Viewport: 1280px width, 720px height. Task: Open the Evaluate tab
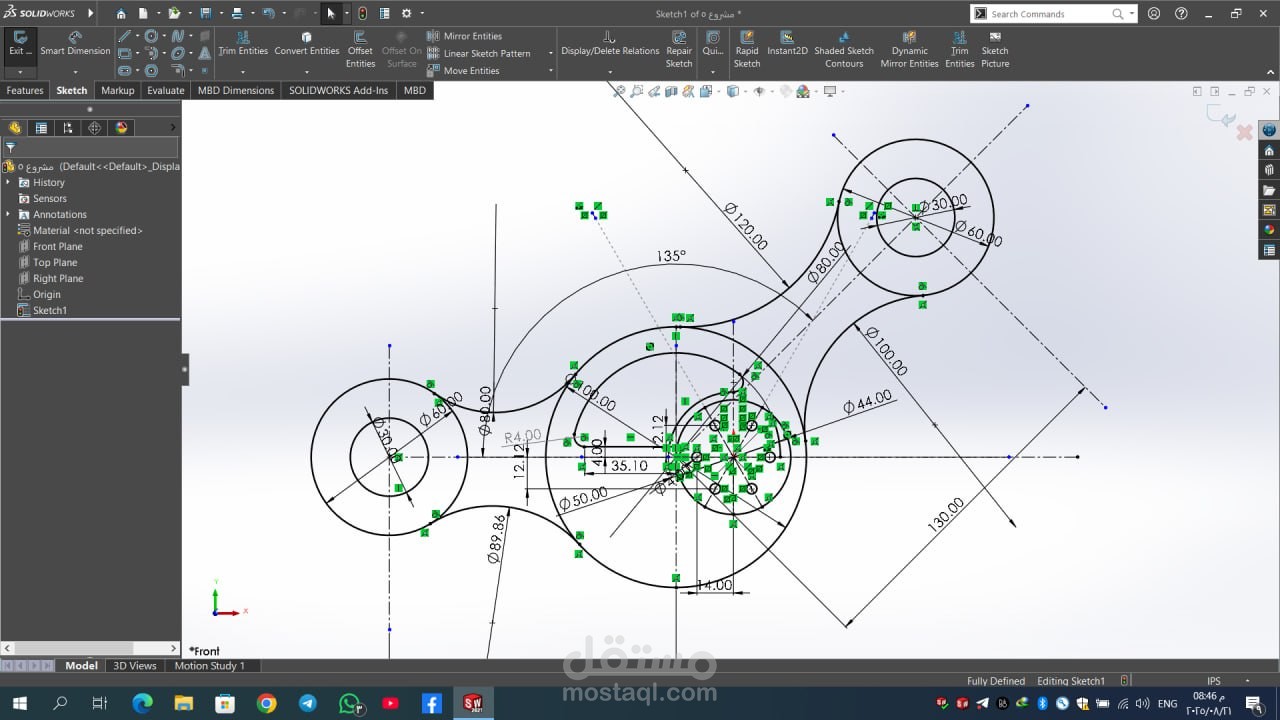(165, 90)
